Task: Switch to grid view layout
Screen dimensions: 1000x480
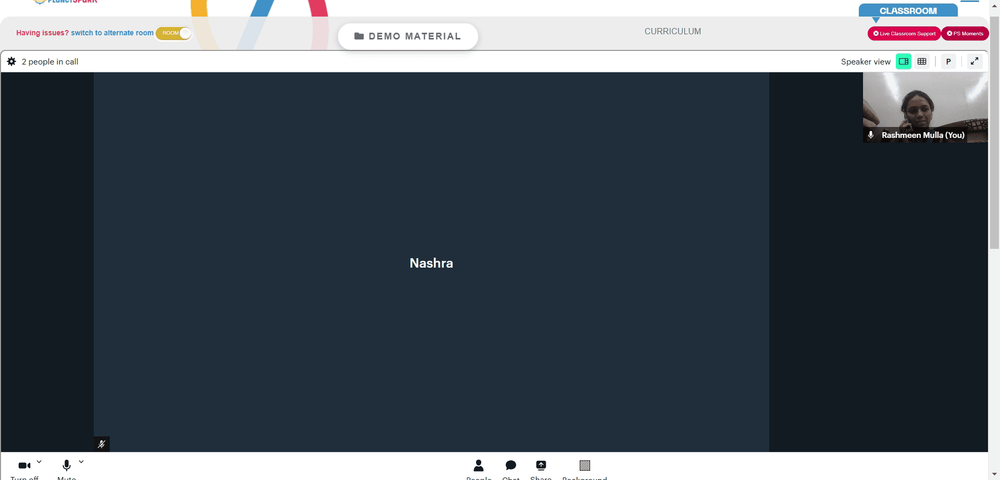Action: (x=922, y=61)
